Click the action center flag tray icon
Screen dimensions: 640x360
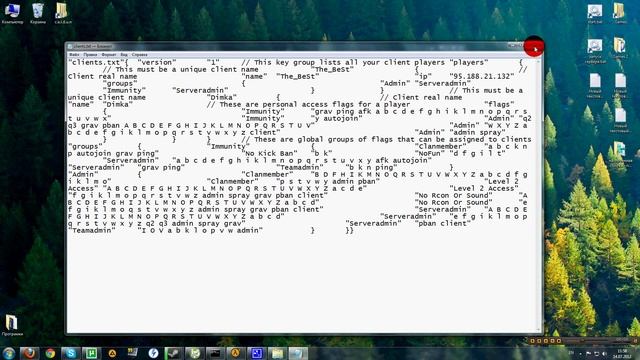[588, 353]
